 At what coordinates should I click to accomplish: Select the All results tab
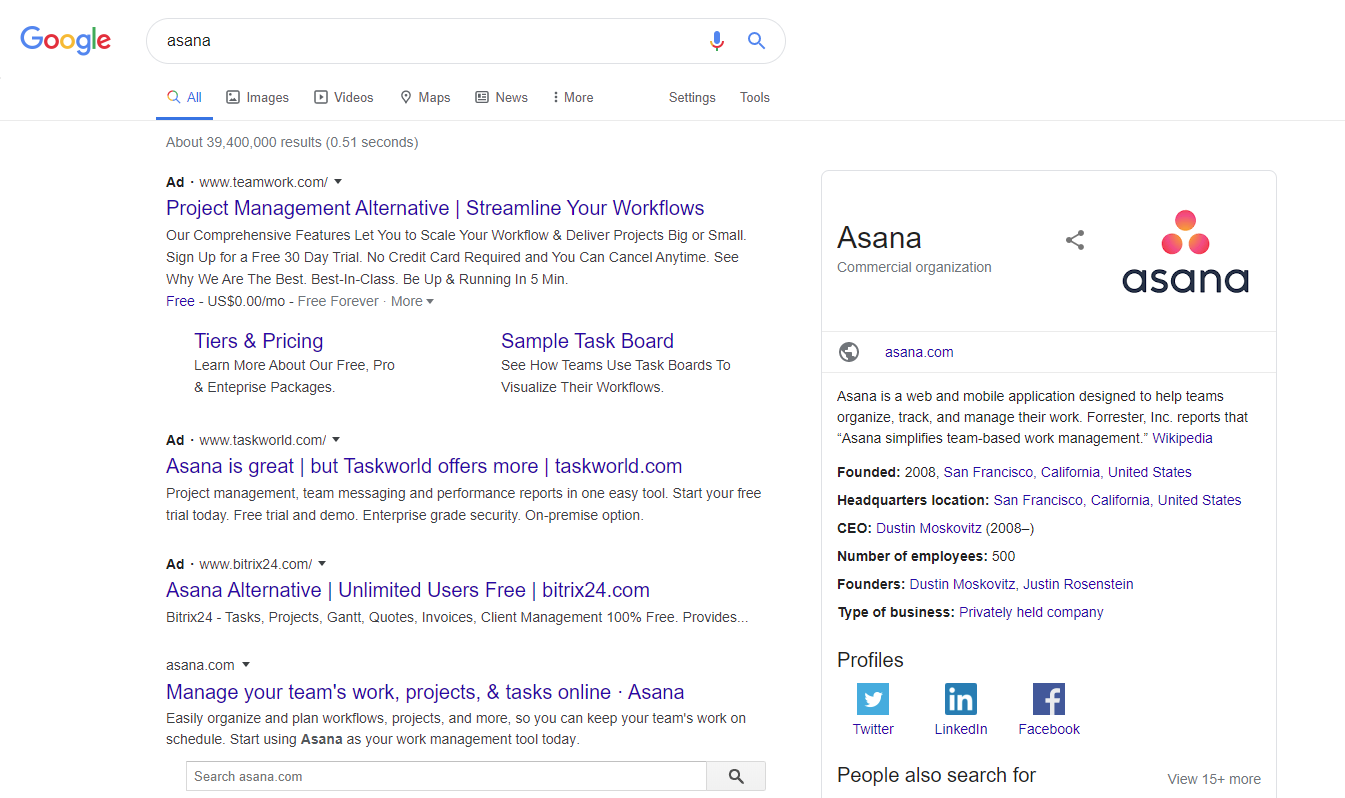[x=185, y=97]
